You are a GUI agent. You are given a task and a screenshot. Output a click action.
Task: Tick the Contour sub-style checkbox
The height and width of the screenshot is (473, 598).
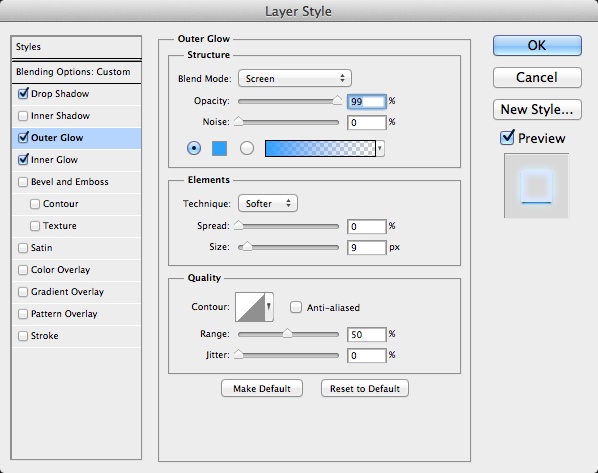click(x=35, y=204)
